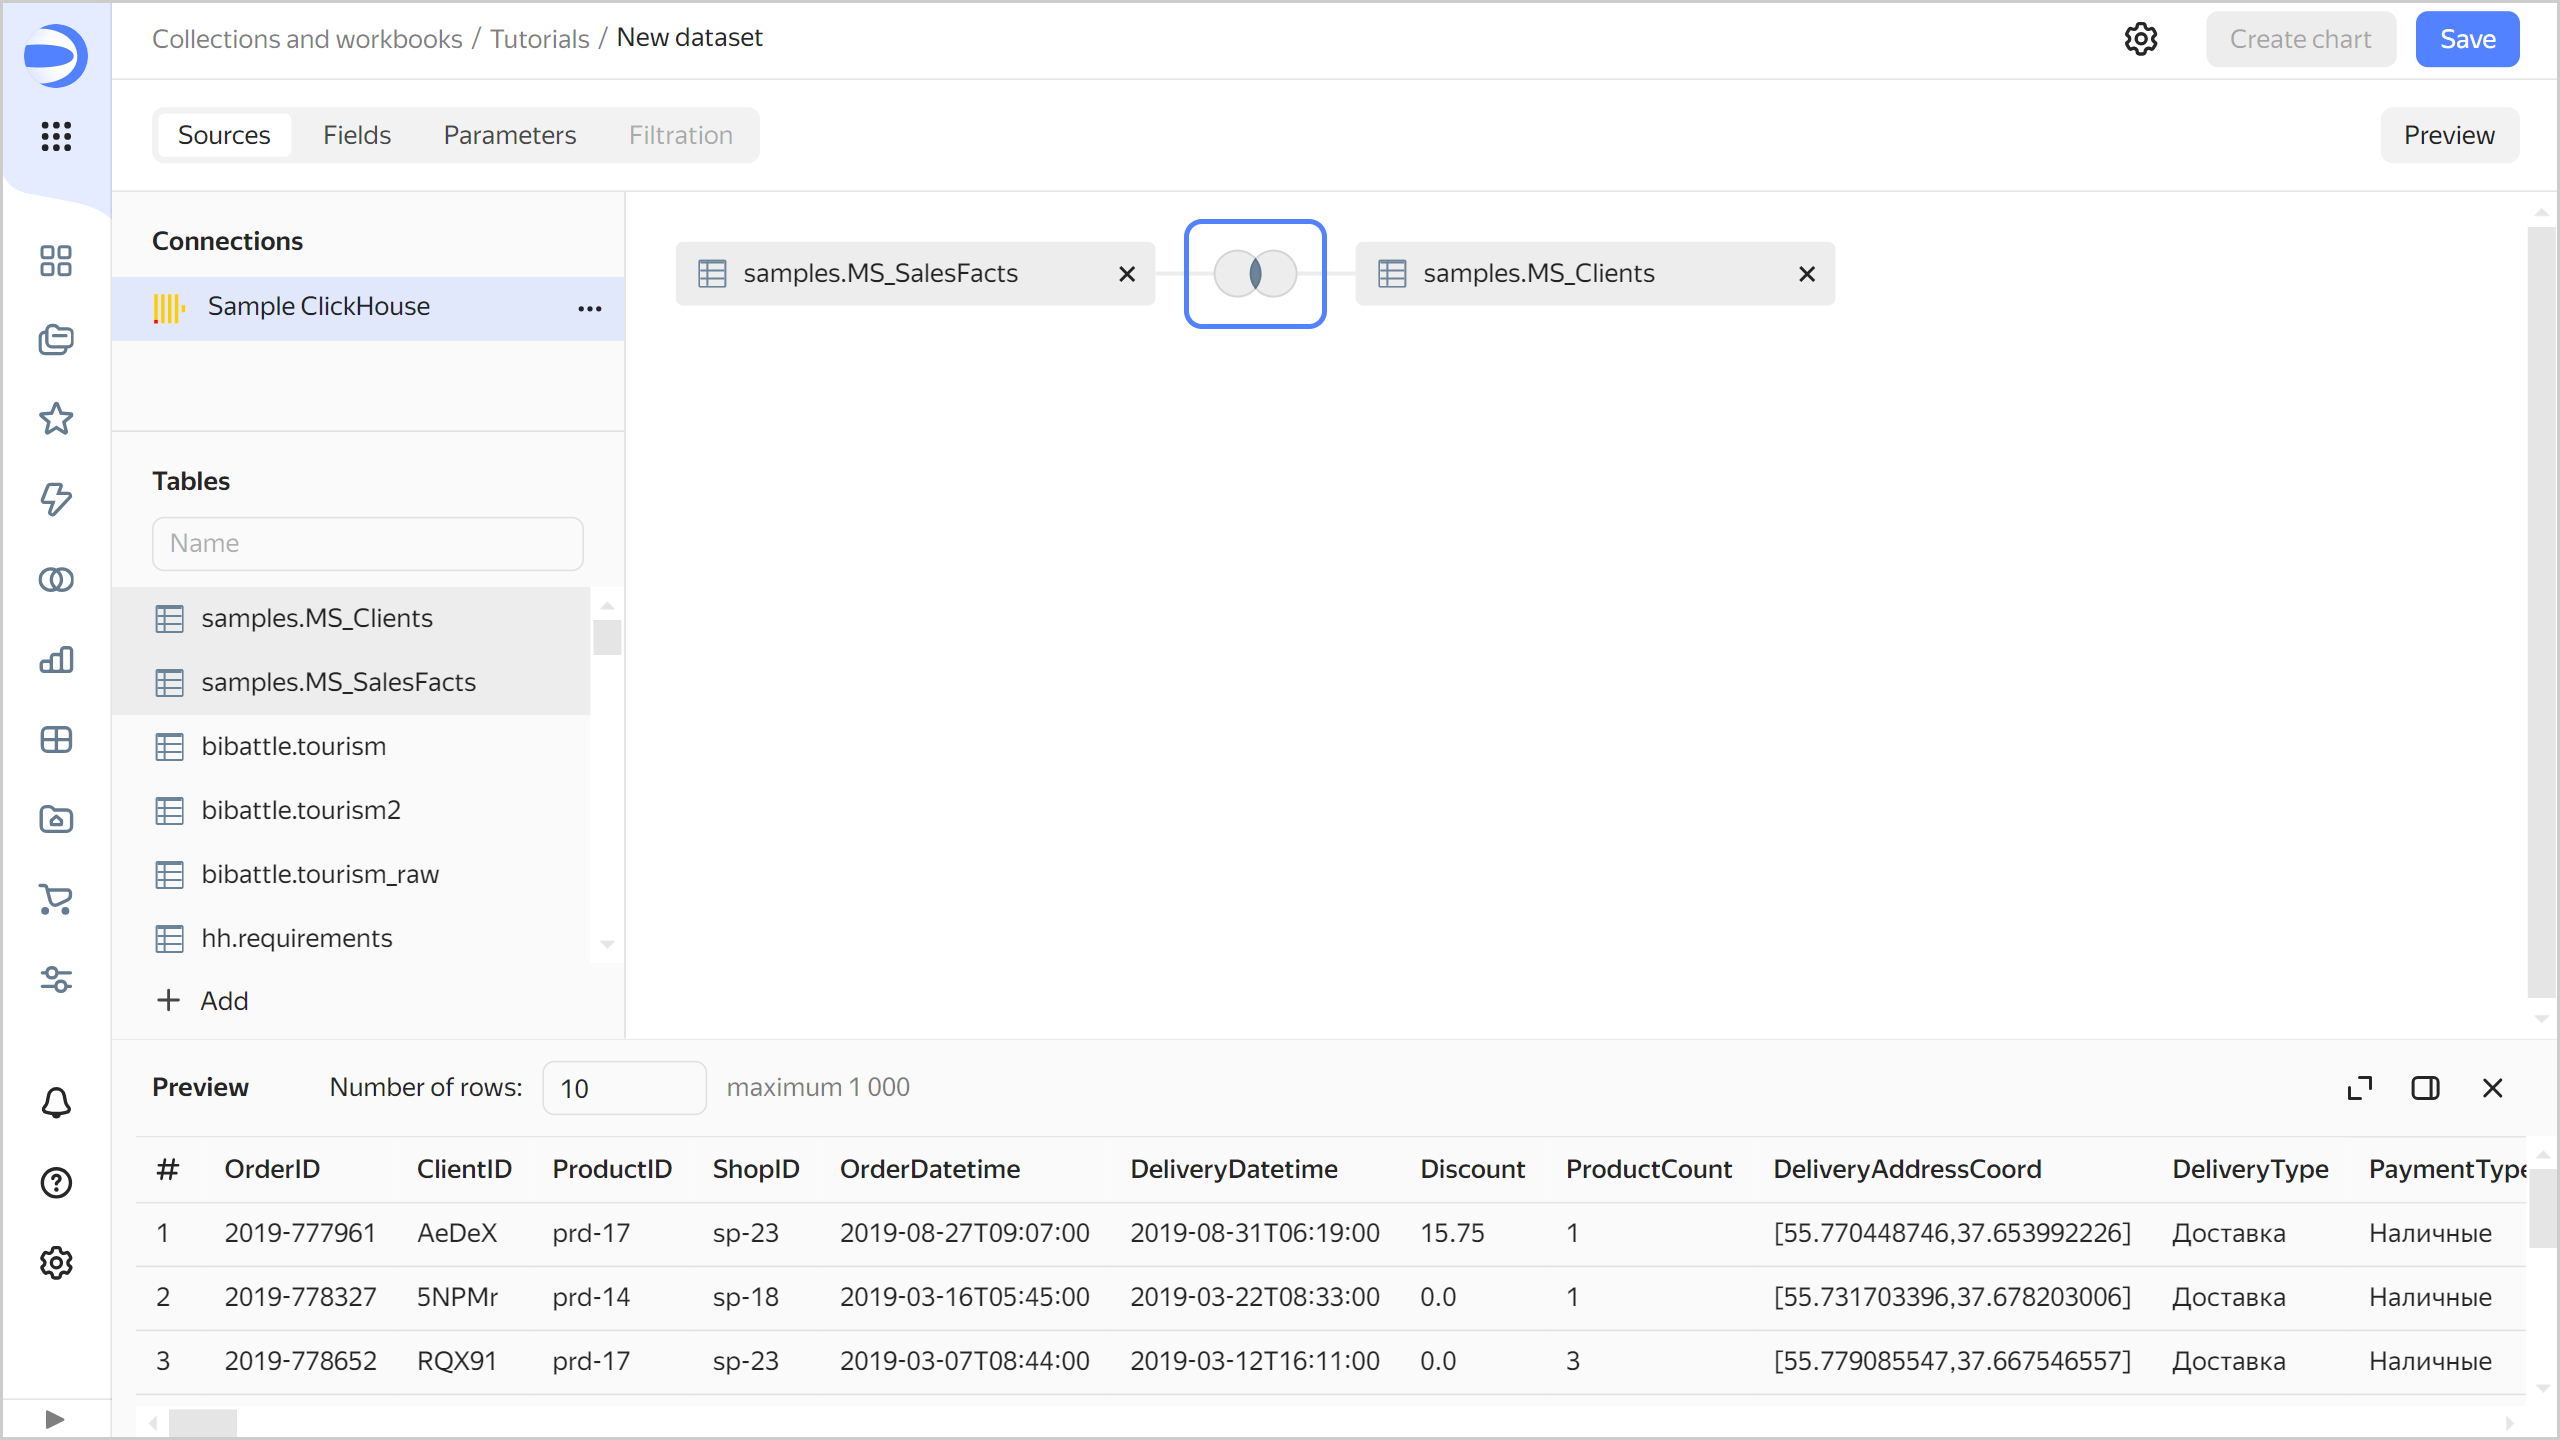The width and height of the screenshot is (2560, 1440).
Task: Open dataset settings gear in header
Action: 2140,39
